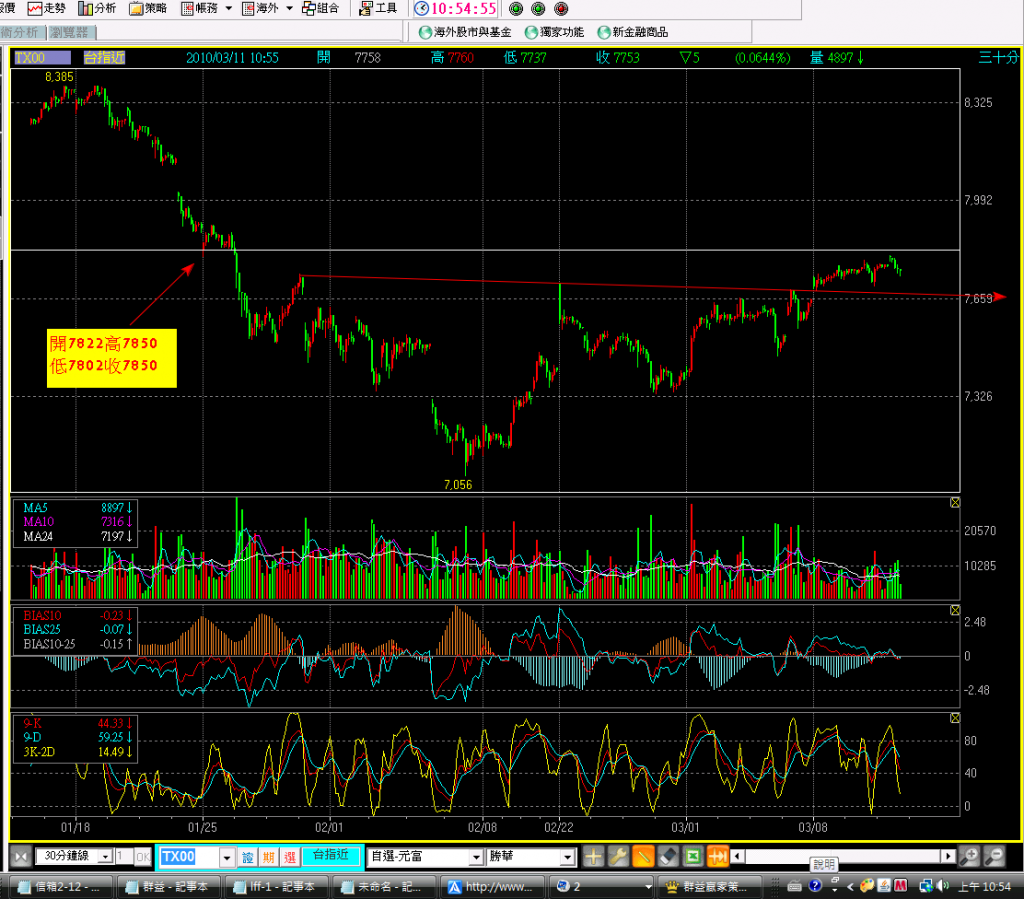
Task: Open lff-1 - 記事本 taskbar window
Action: [276, 887]
